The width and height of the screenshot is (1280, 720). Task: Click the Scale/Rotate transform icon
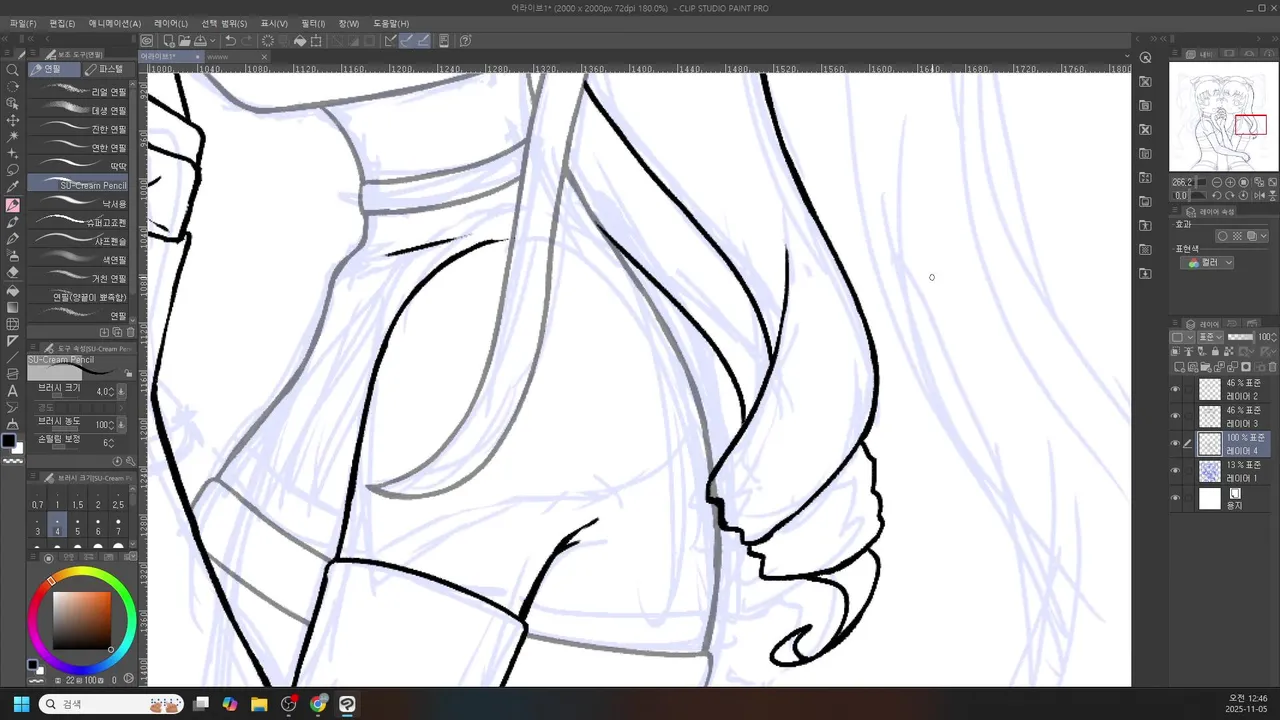(x=316, y=40)
